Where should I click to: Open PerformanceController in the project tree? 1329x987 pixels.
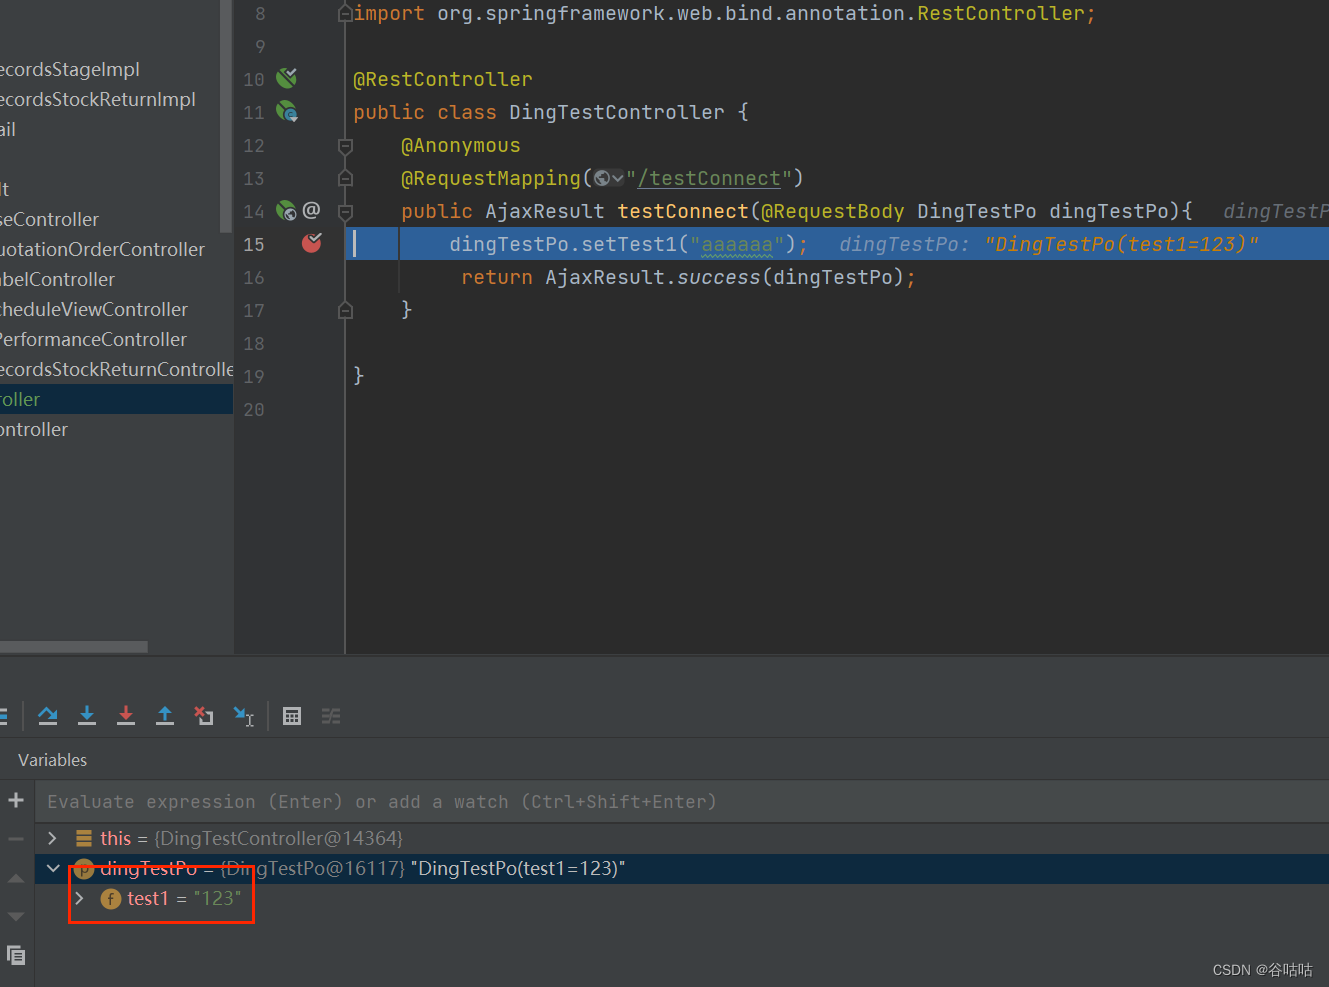tap(93, 339)
